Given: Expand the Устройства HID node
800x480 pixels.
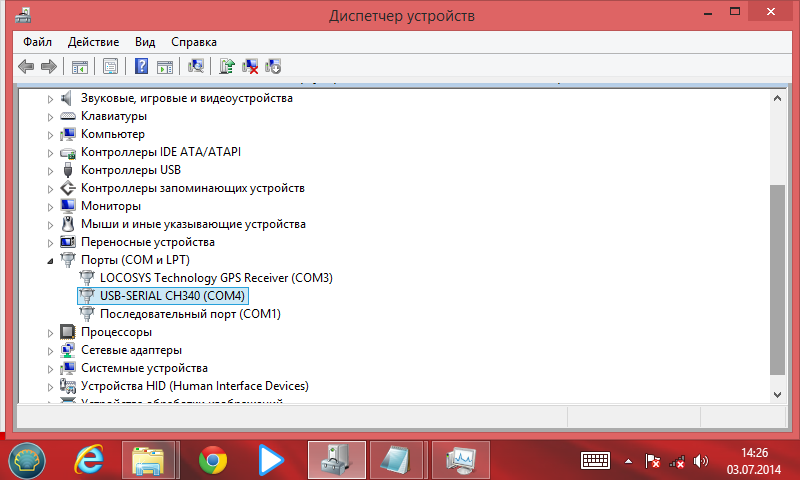Looking at the screenshot, I should click(50, 387).
